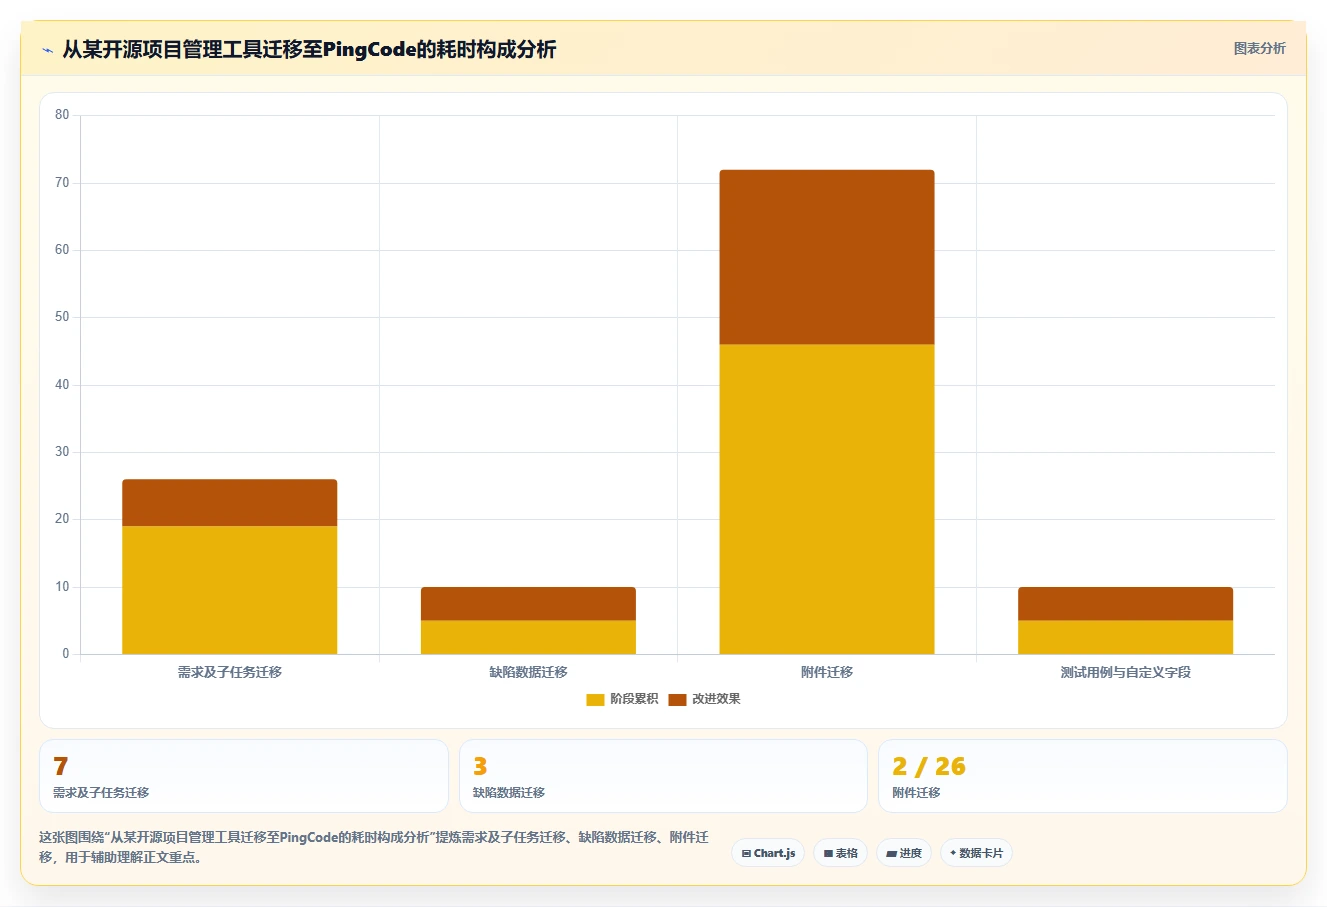Select the 表格 tag
The width and height of the screenshot is (1327, 907).
[x=840, y=853]
